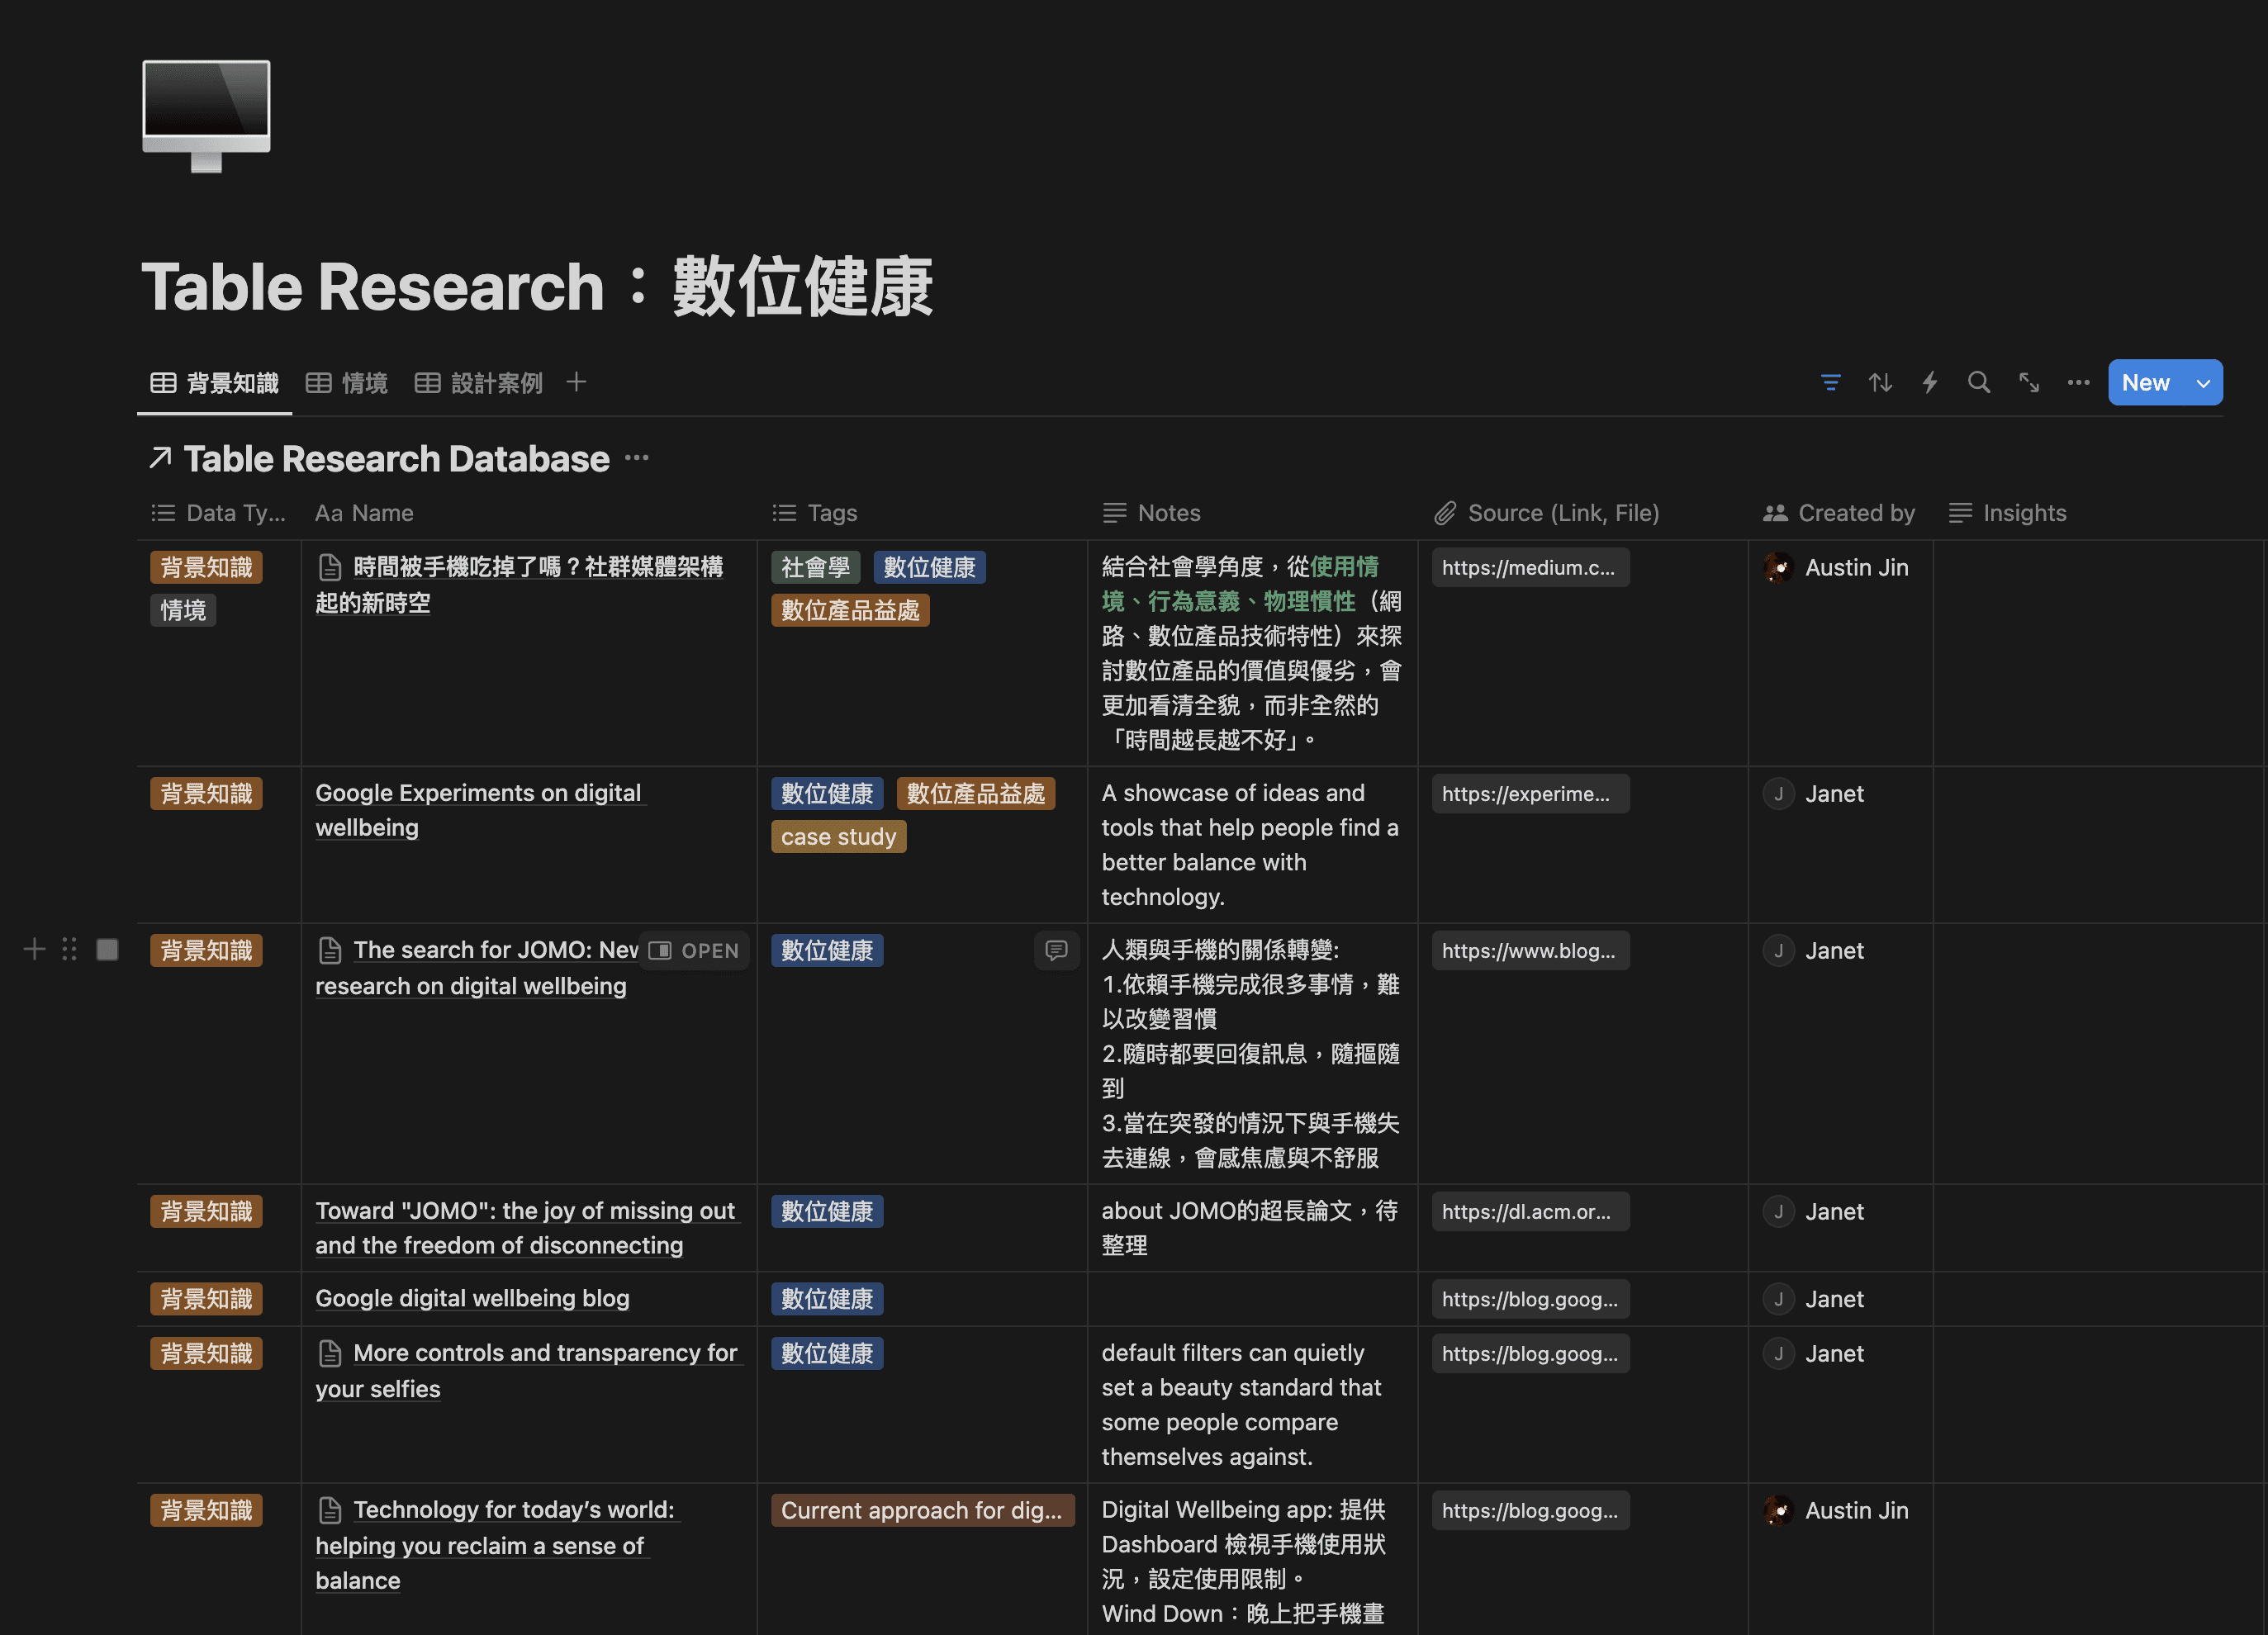
Task: Click the comment icon in JOMO row
Action: tap(1056, 950)
